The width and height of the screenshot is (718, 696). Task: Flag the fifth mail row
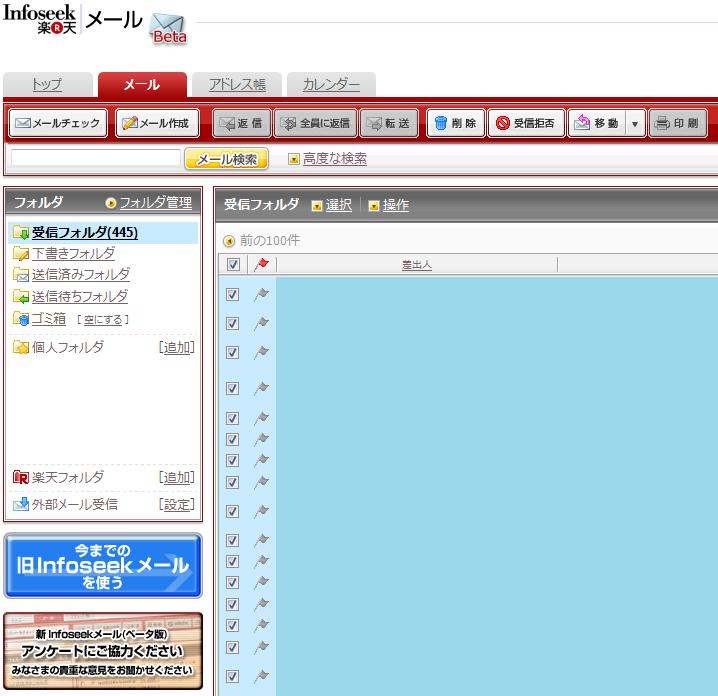pos(262,418)
